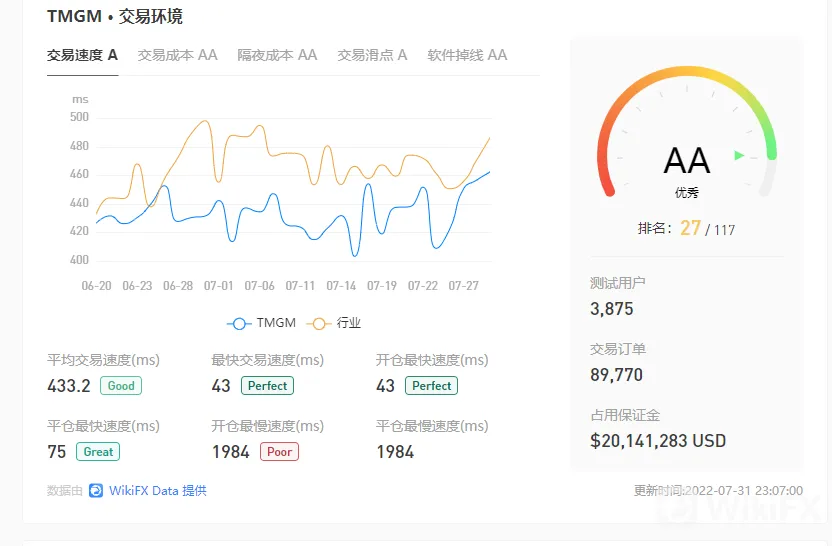Click the Perfect badge under 最快交易速度
This screenshot has width=832, height=546.
(x=267, y=386)
